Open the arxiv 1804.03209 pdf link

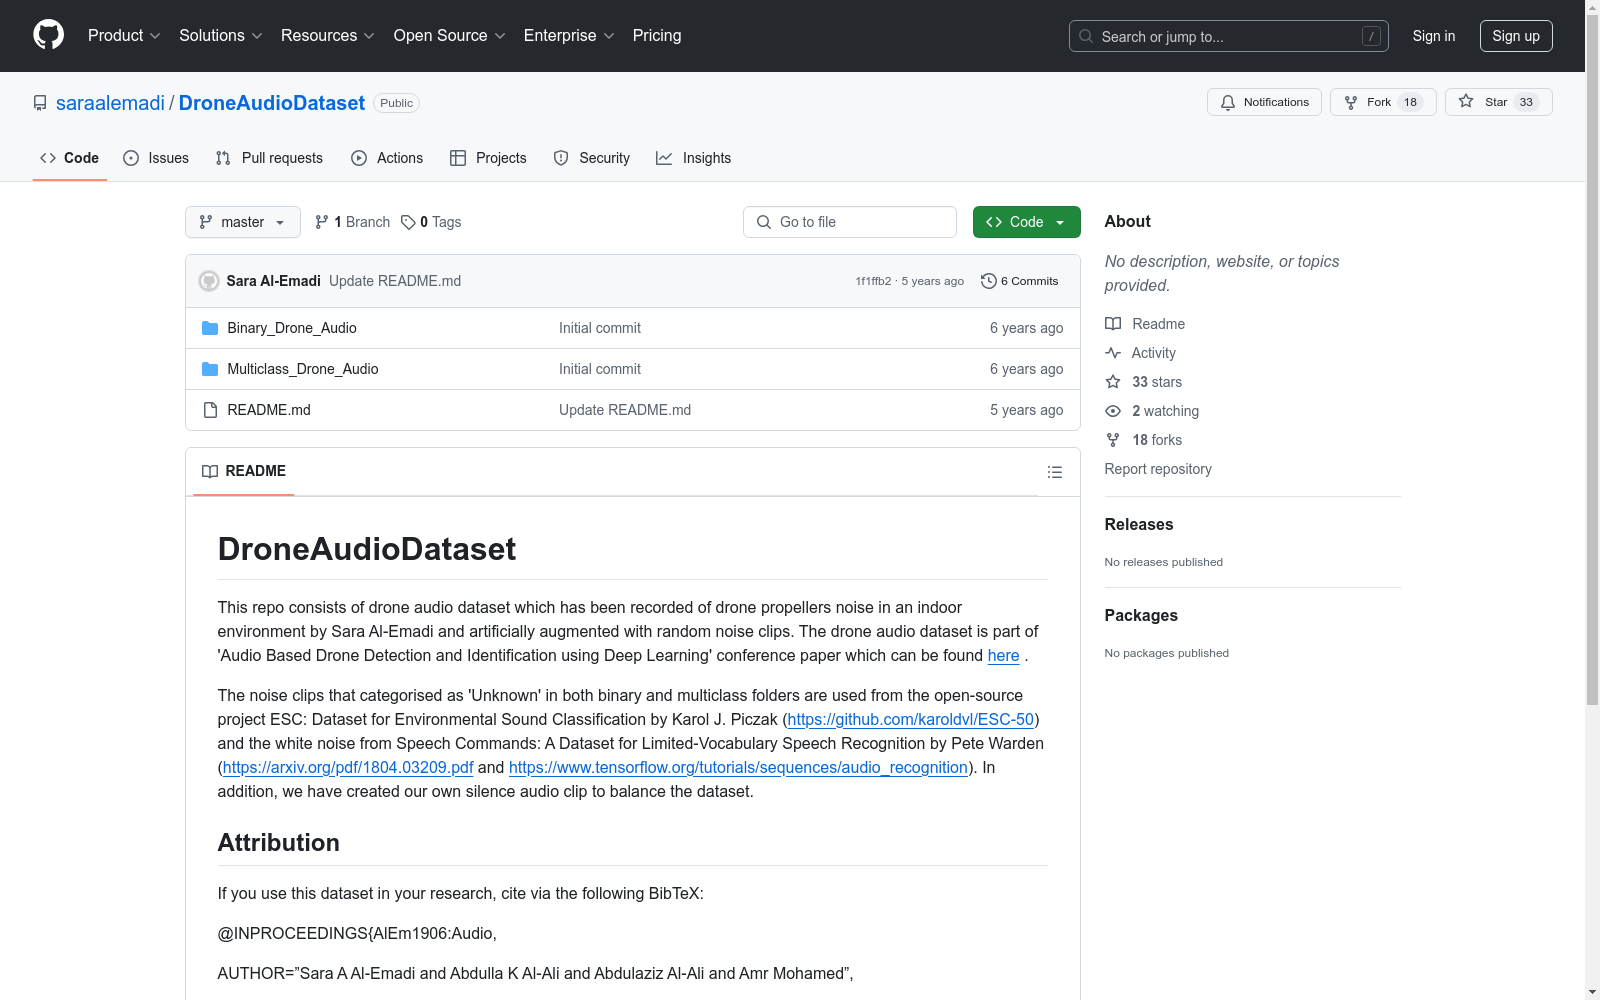tap(348, 768)
